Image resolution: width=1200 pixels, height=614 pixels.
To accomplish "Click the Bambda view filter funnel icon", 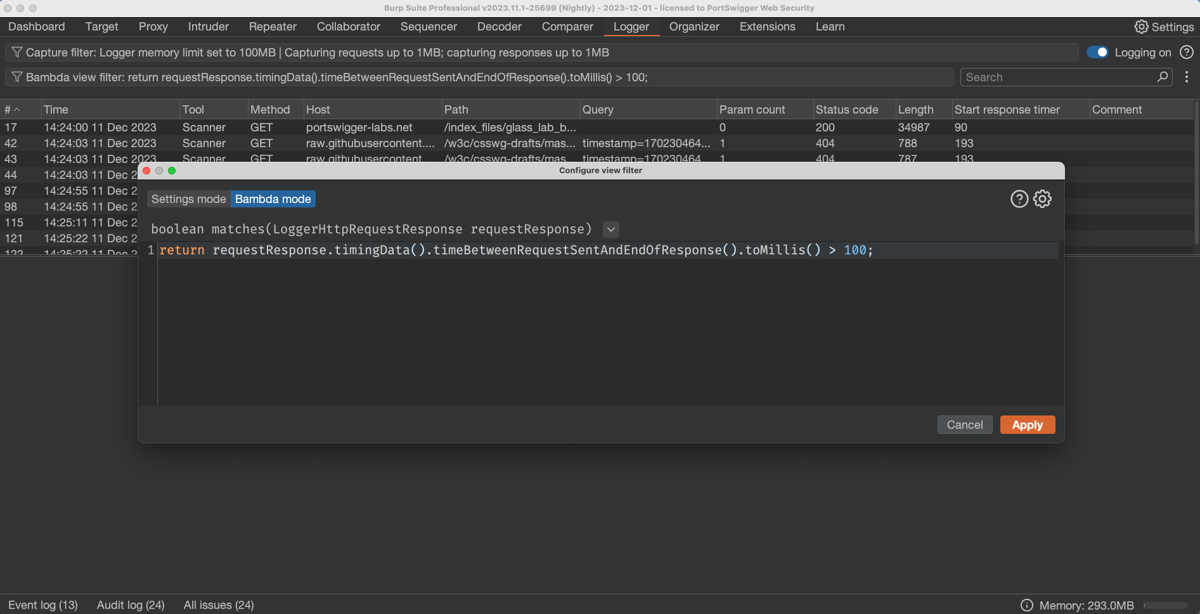I will [16, 77].
